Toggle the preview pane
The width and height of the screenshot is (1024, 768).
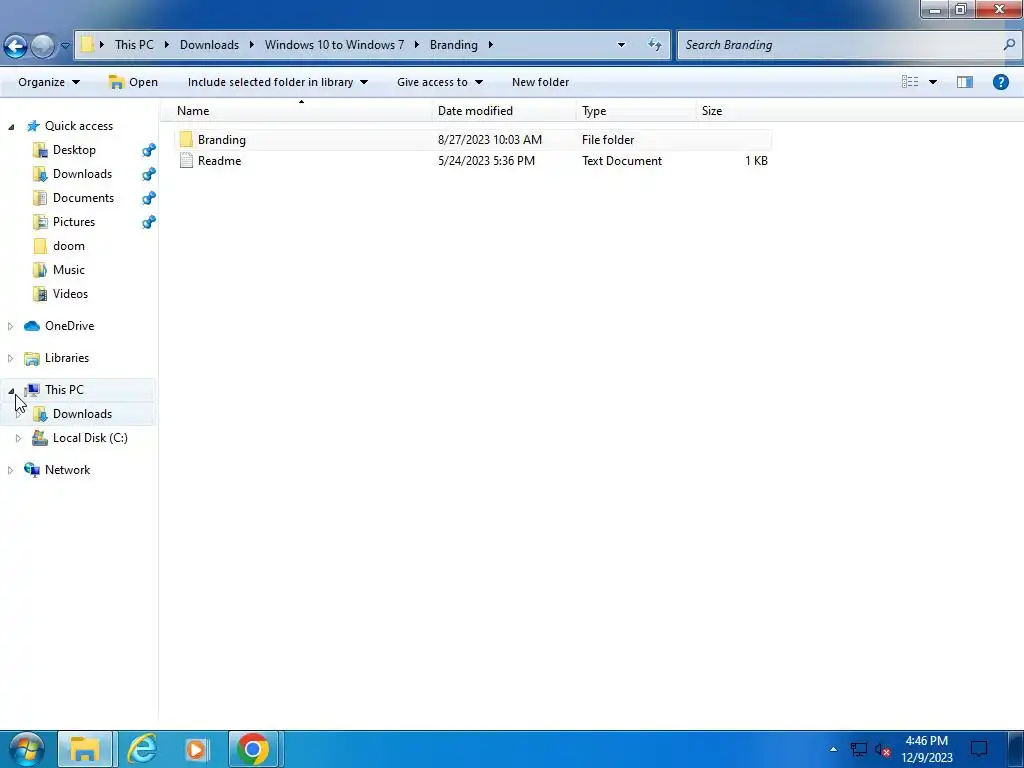pyautogui.click(x=965, y=82)
